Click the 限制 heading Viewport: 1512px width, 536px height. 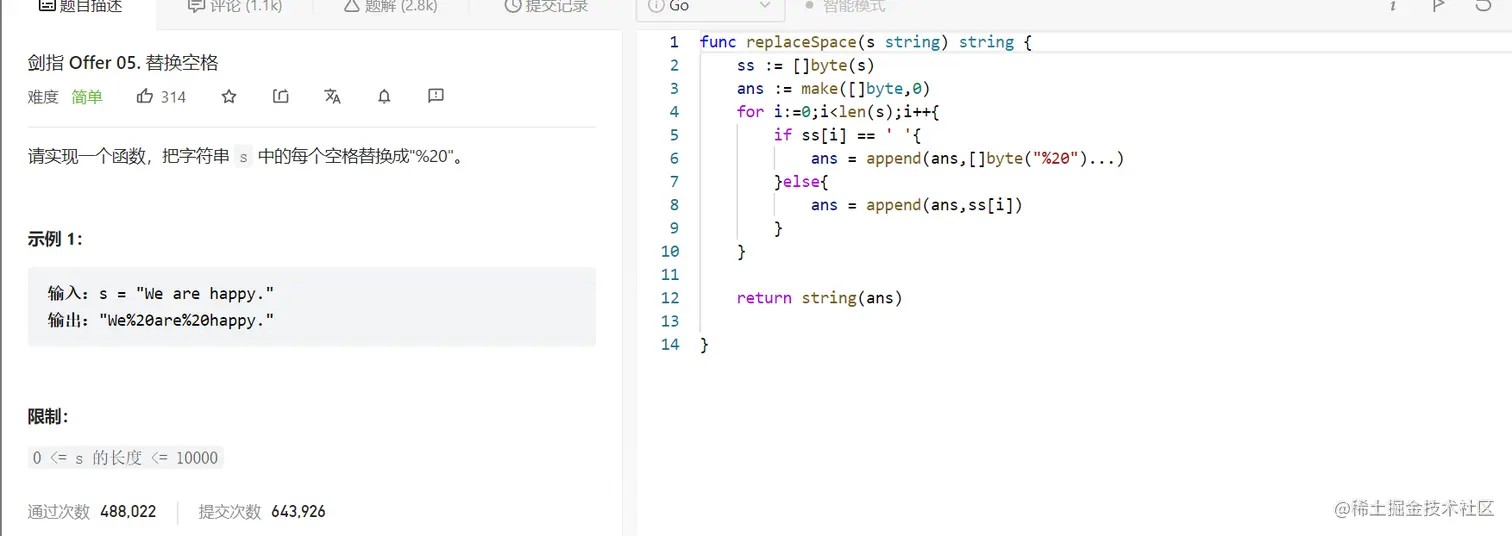(48, 417)
